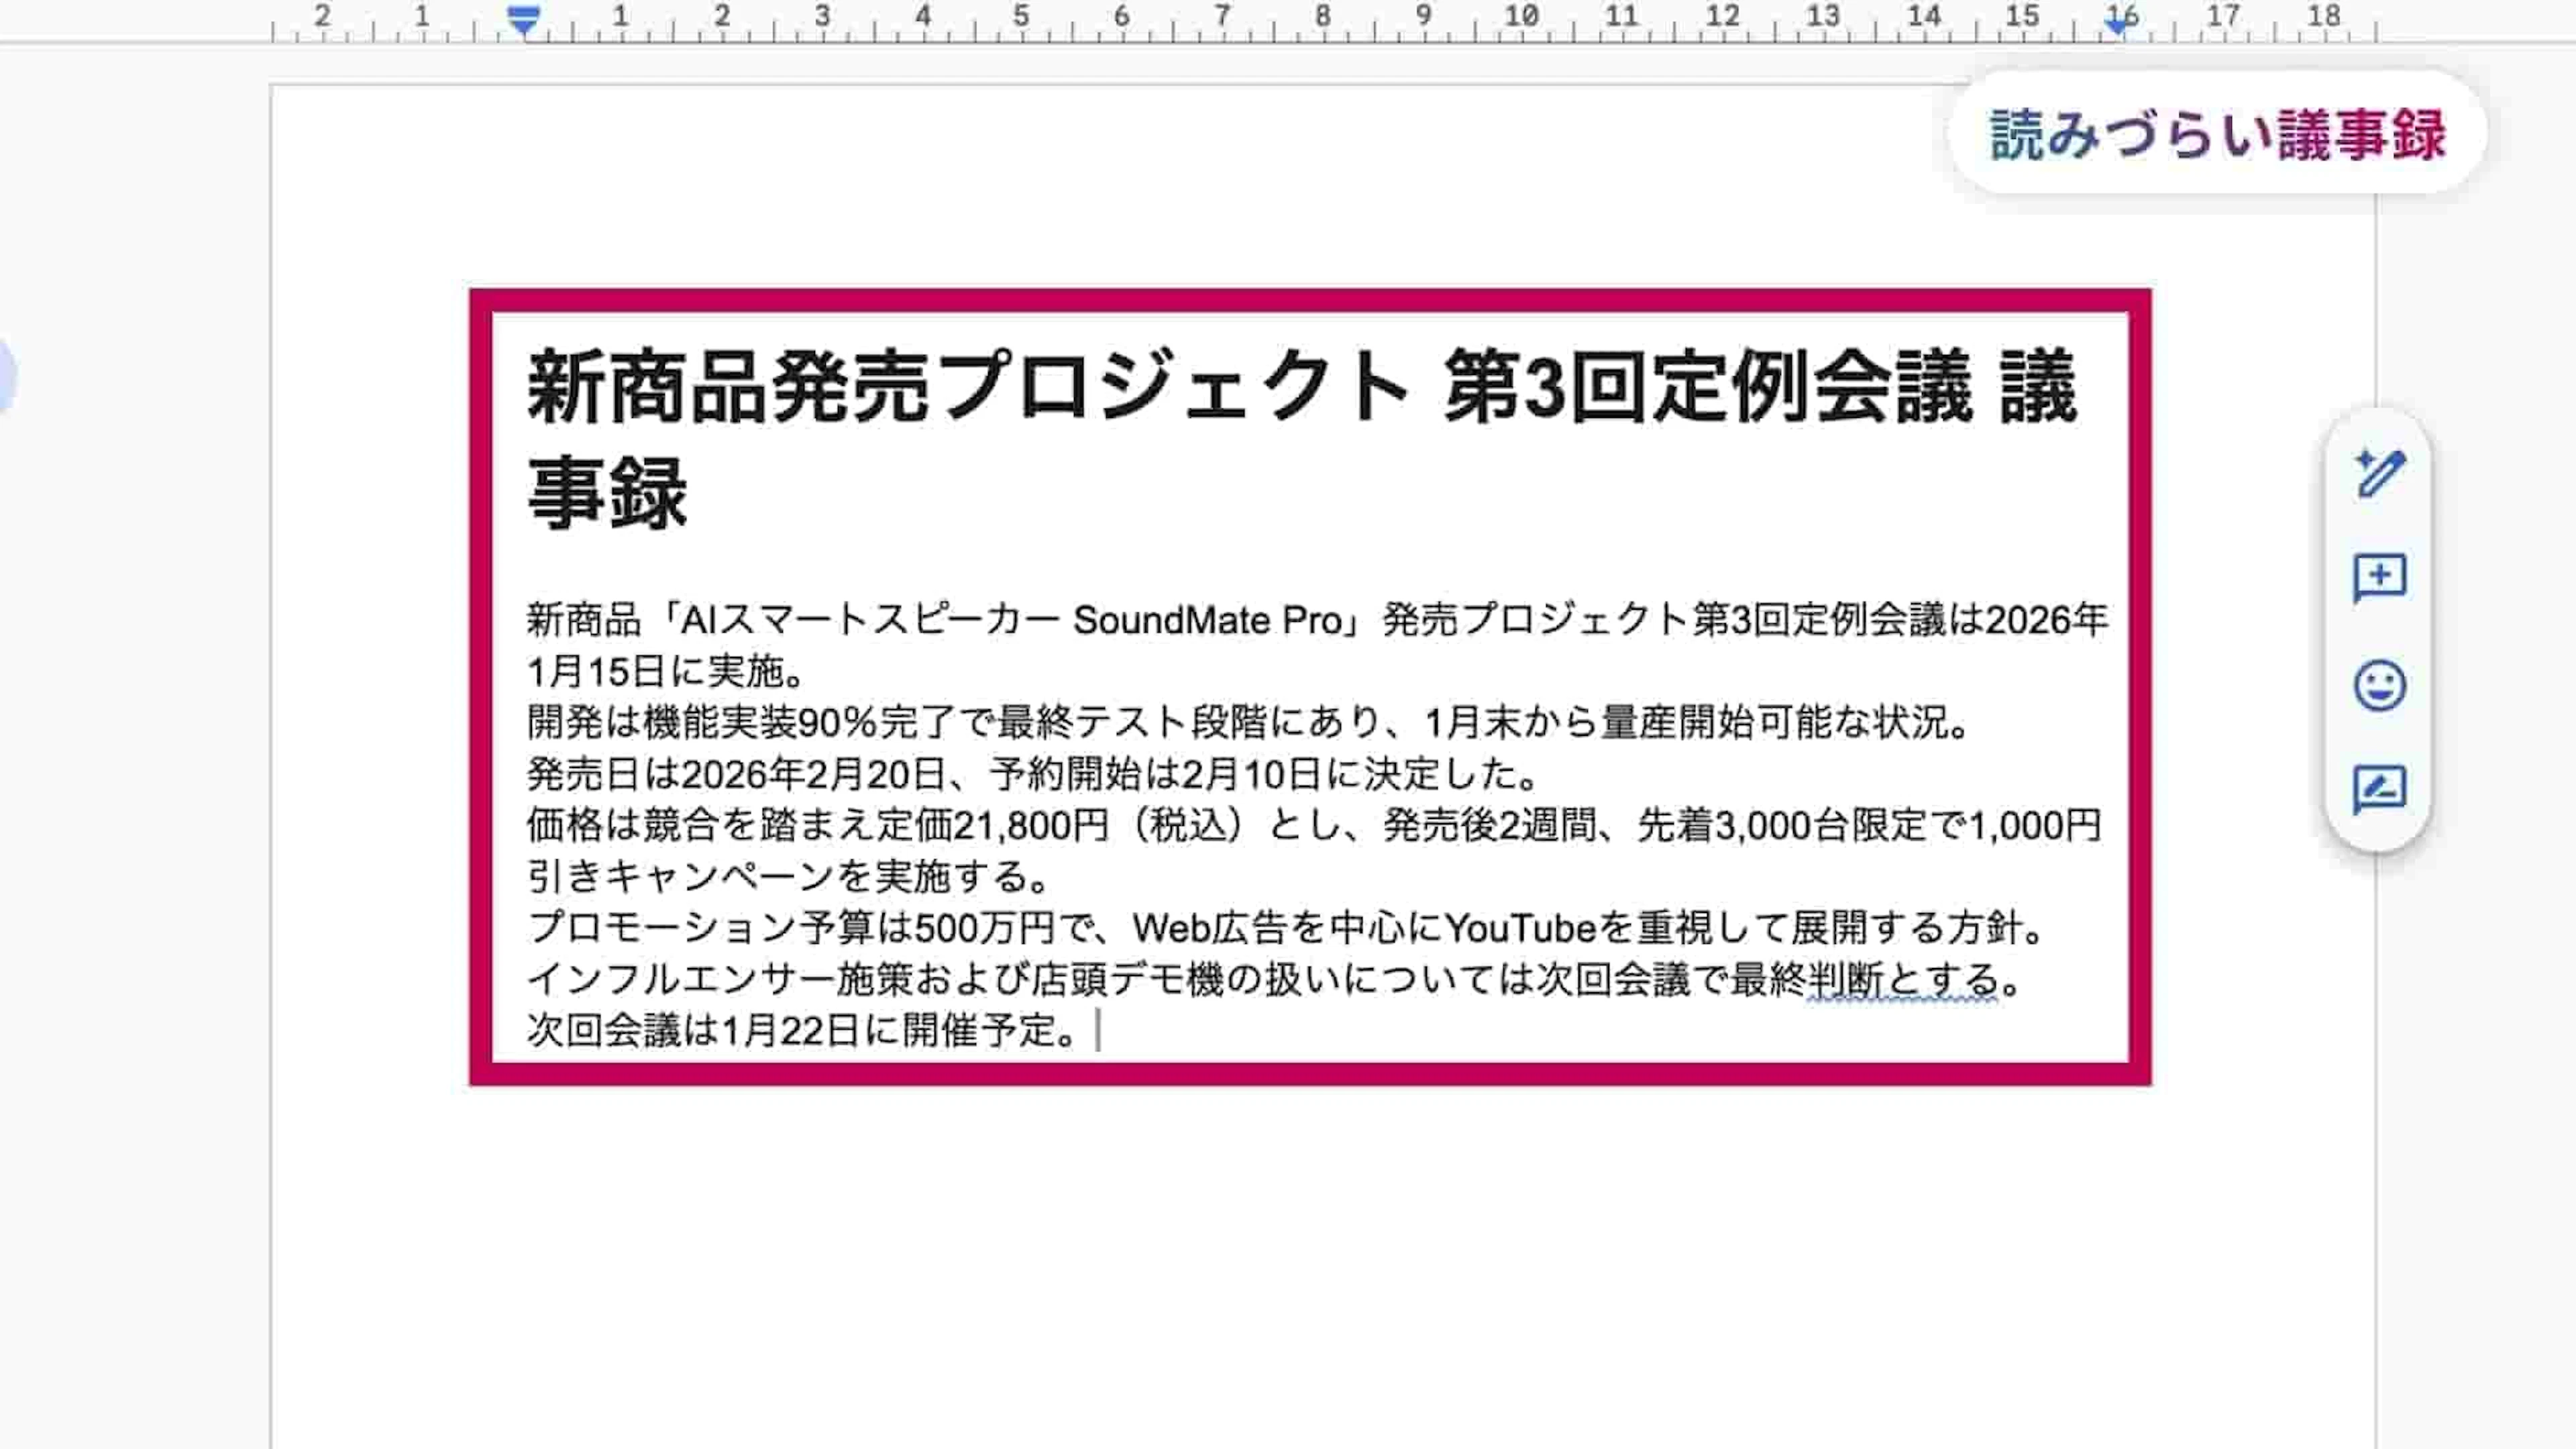2576x1449 pixels.
Task: Click the 500万円 budget text
Action: (x=984, y=928)
